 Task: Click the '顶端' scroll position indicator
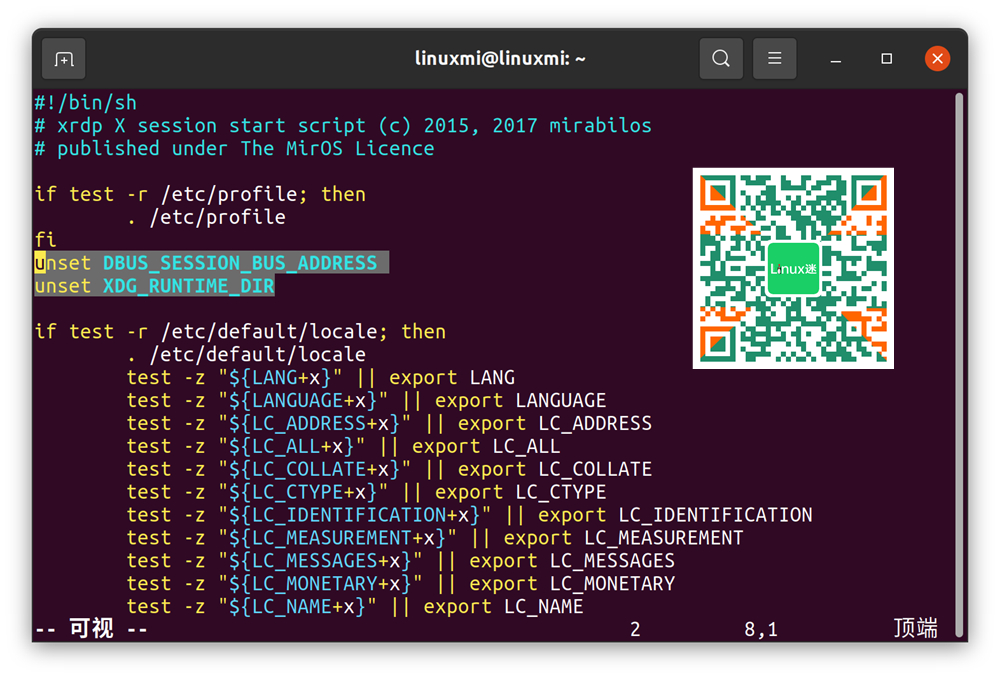coord(915,629)
